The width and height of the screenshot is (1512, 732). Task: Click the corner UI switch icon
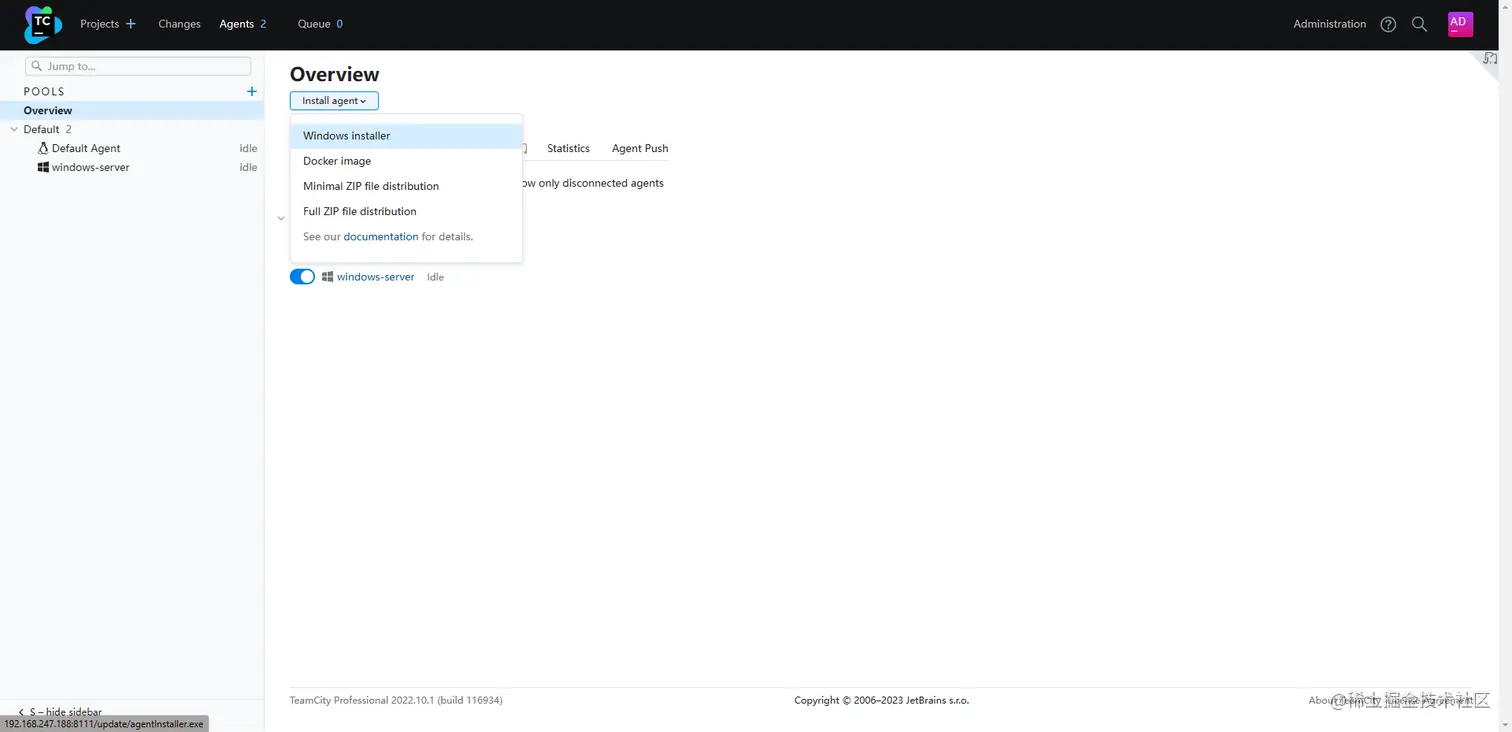(1491, 58)
